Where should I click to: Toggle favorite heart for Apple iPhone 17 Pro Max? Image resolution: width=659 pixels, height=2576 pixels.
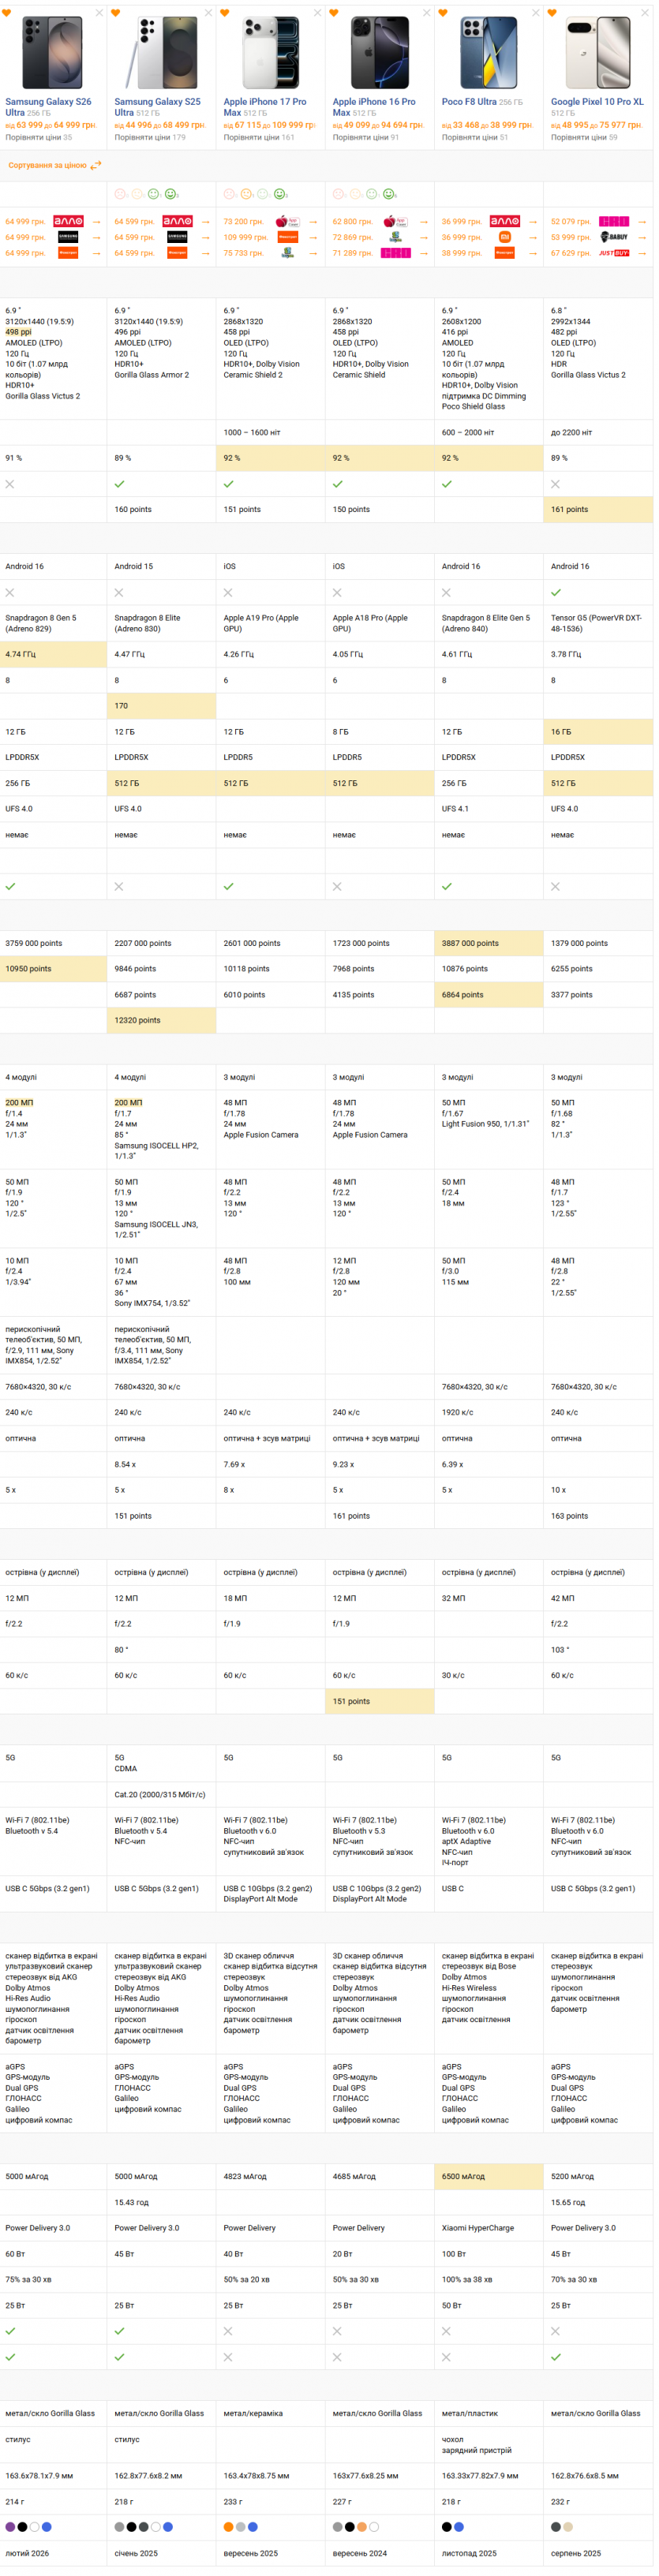225,13
